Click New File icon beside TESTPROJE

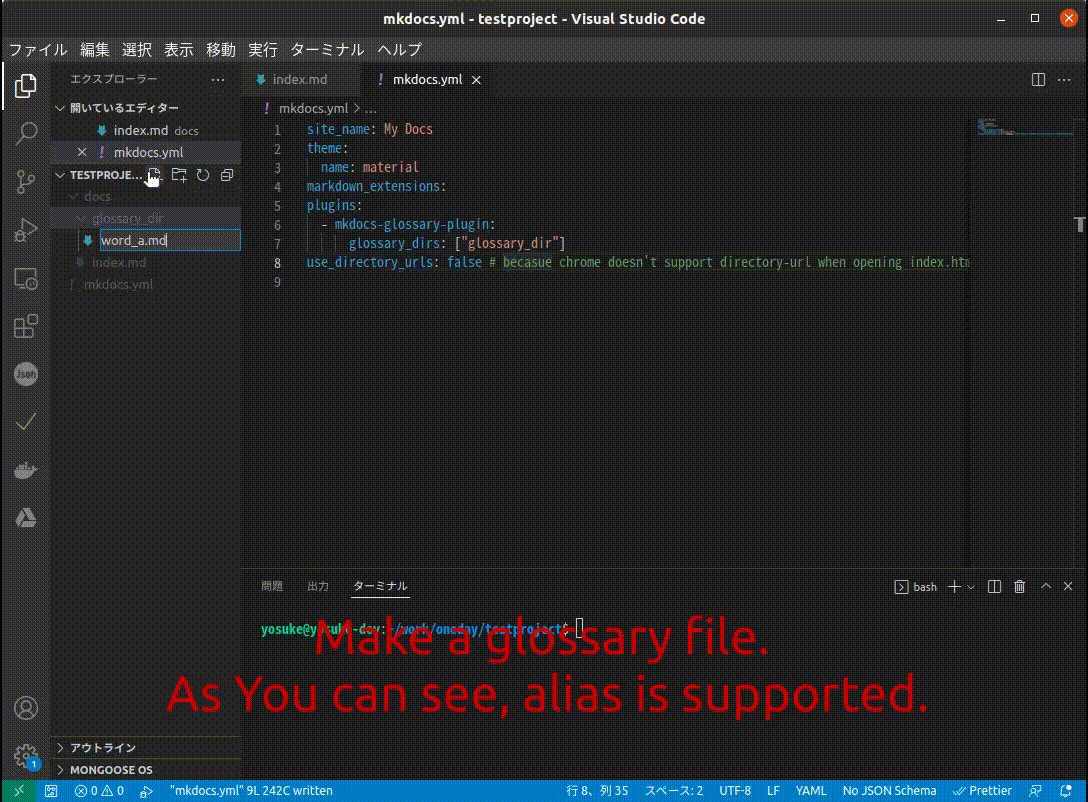coord(154,175)
